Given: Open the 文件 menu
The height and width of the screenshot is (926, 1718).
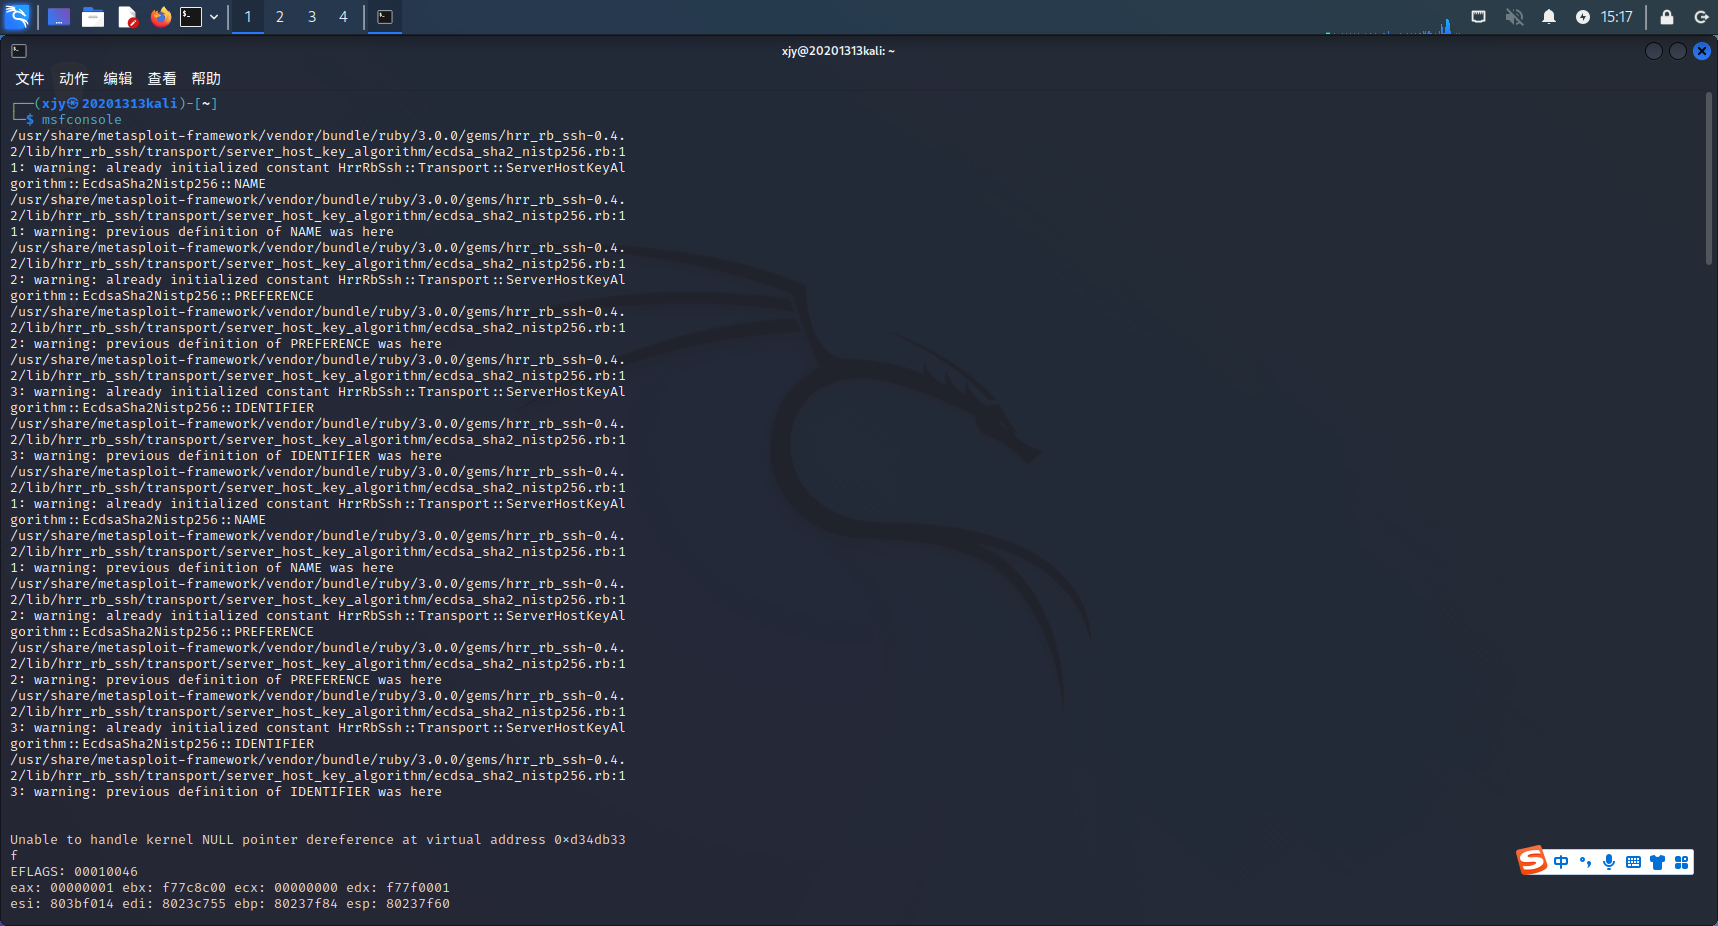Looking at the screenshot, I should click(x=30, y=78).
